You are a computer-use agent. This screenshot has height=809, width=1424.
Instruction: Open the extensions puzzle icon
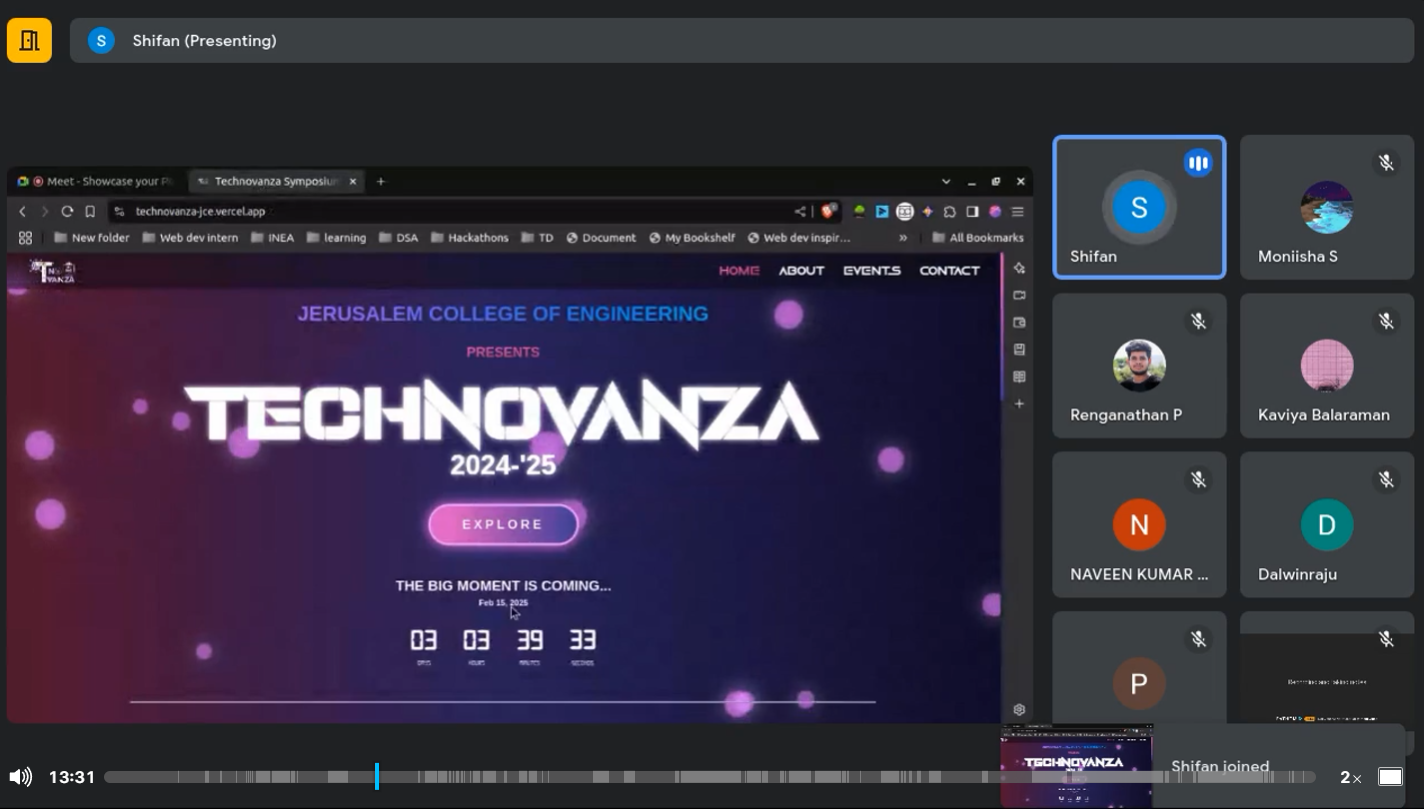pyautogui.click(x=950, y=211)
